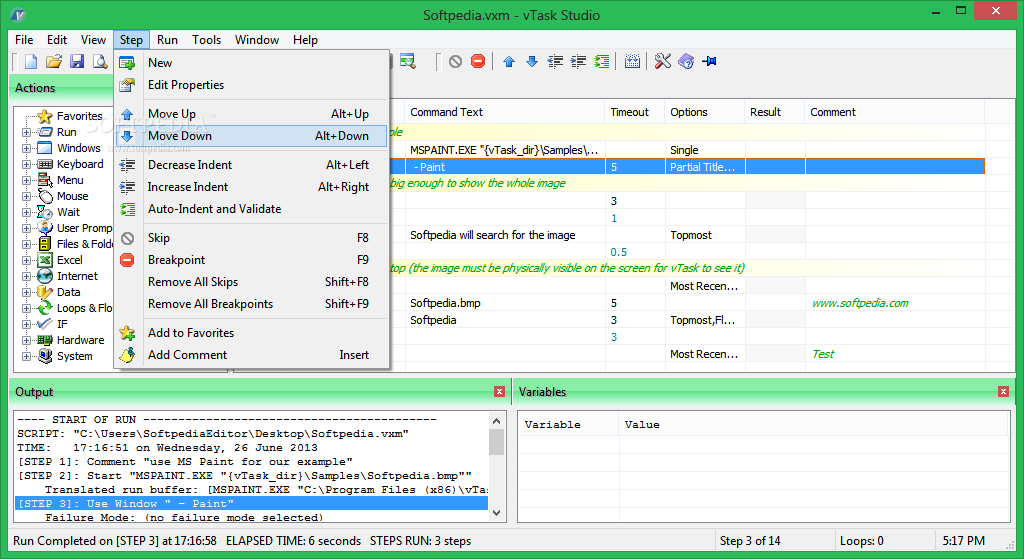Image resolution: width=1024 pixels, height=559 pixels.
Task: Open the Tools menu
Action: tap(206, 40)
